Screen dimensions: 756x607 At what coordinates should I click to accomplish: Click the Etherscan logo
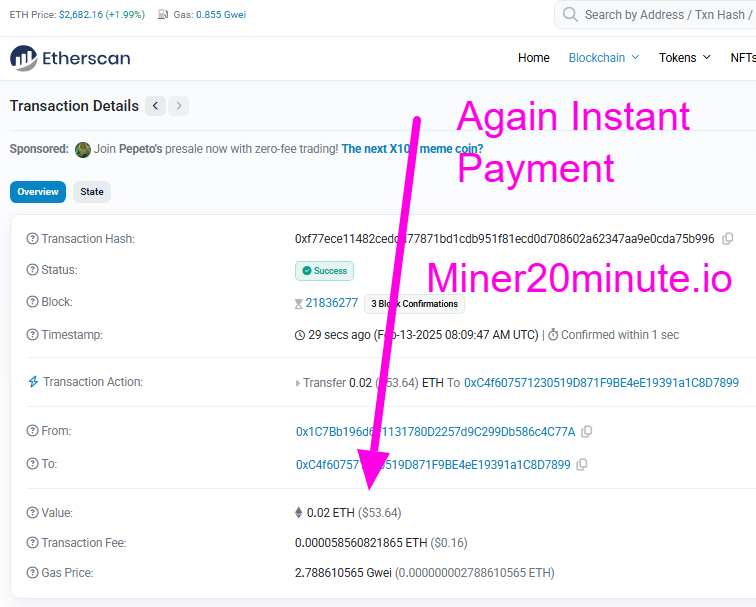tap(70, 58)
